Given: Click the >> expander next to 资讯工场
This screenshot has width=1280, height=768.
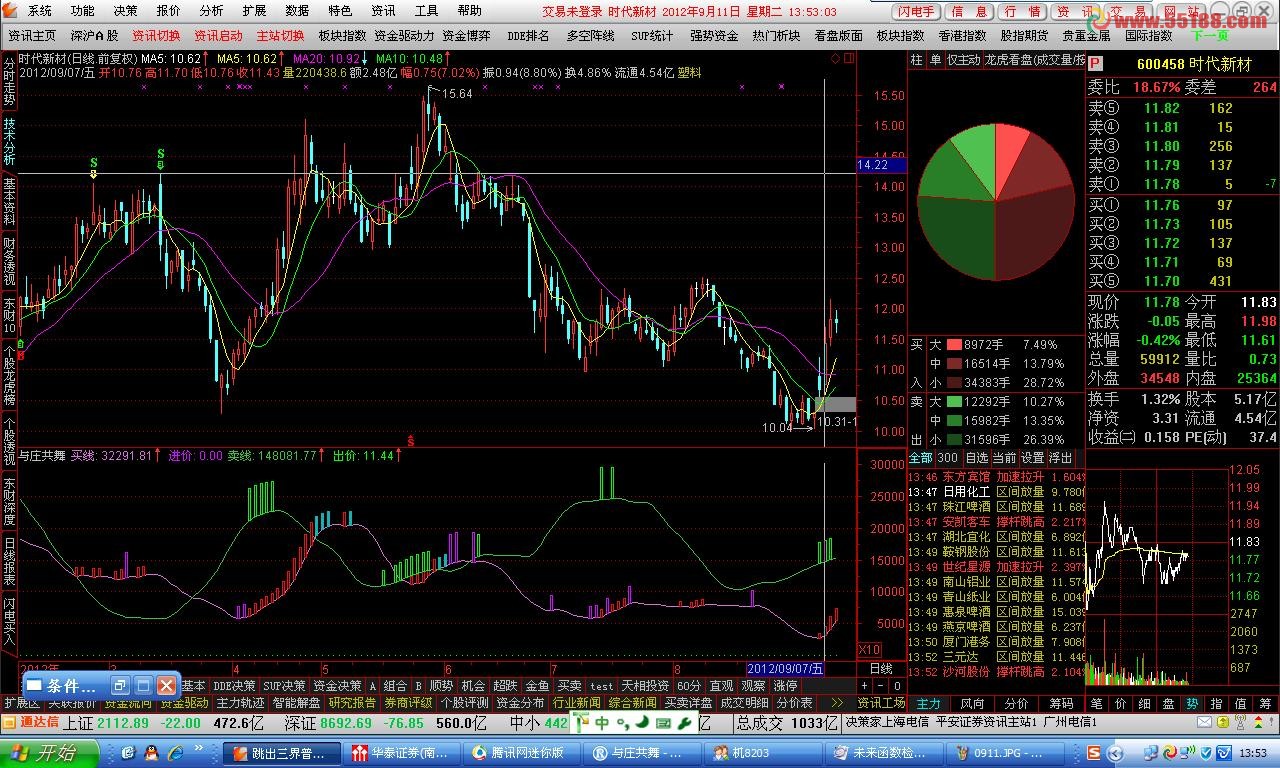Looking at the screenshot, I should 837,703.
